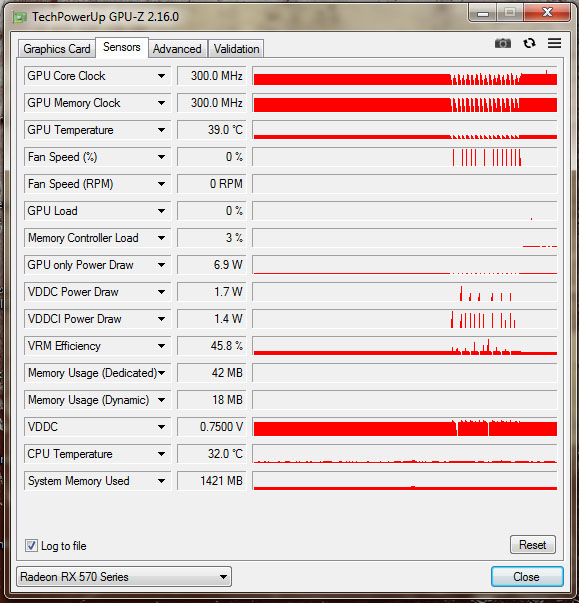The width and height of the screenshot is (579, 603).
Task: Click the 45.8 % VRM Efficiency value
Action: [211, 346]
